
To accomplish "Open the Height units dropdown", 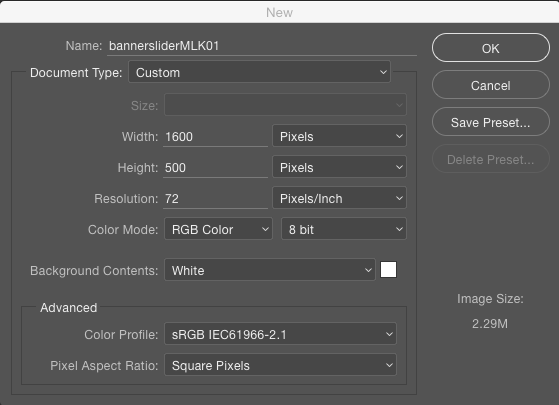I will 339,167.
